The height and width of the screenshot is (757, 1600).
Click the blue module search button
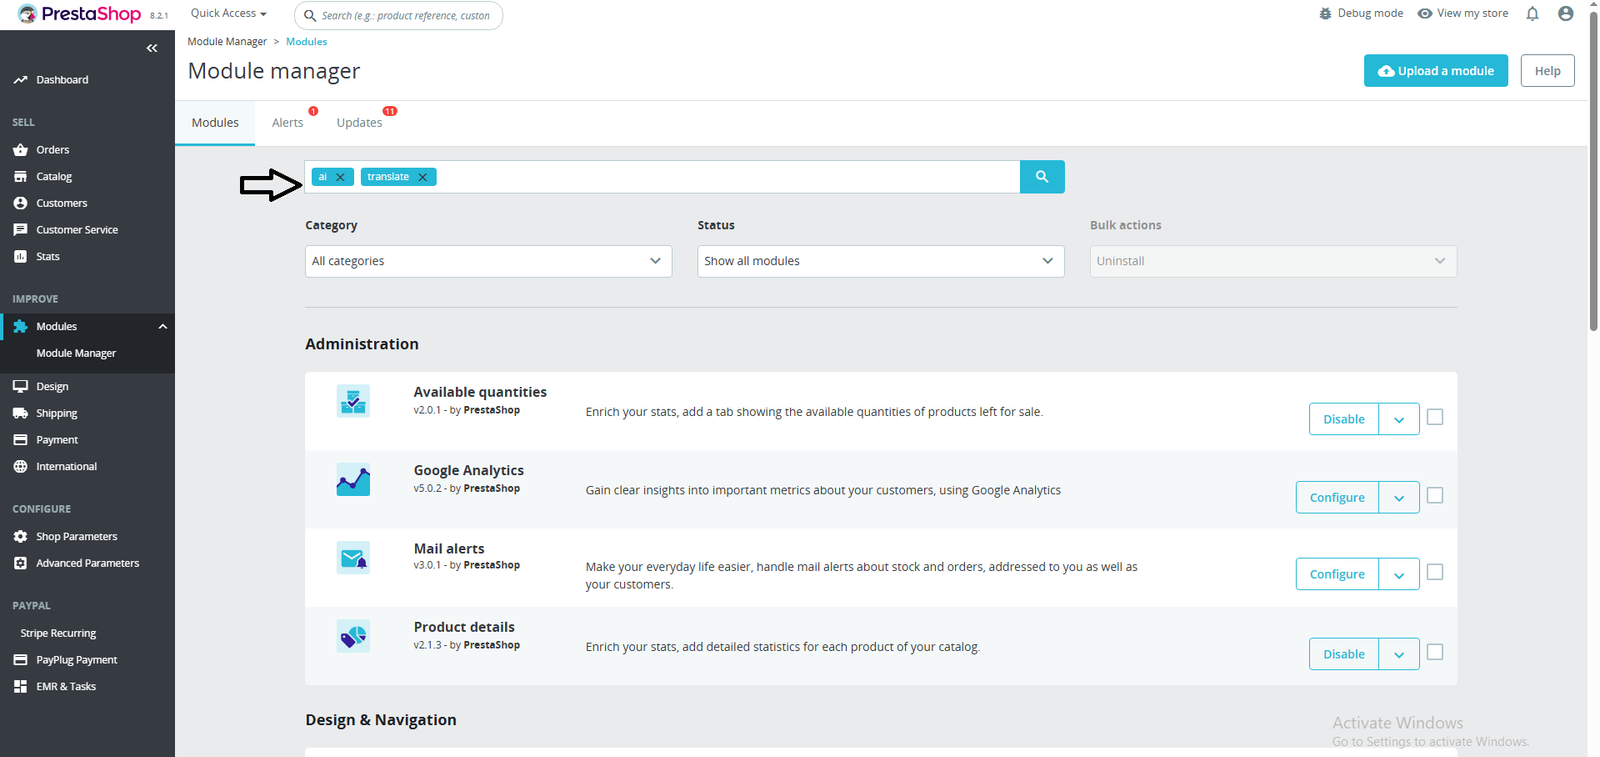[1042, 177]
